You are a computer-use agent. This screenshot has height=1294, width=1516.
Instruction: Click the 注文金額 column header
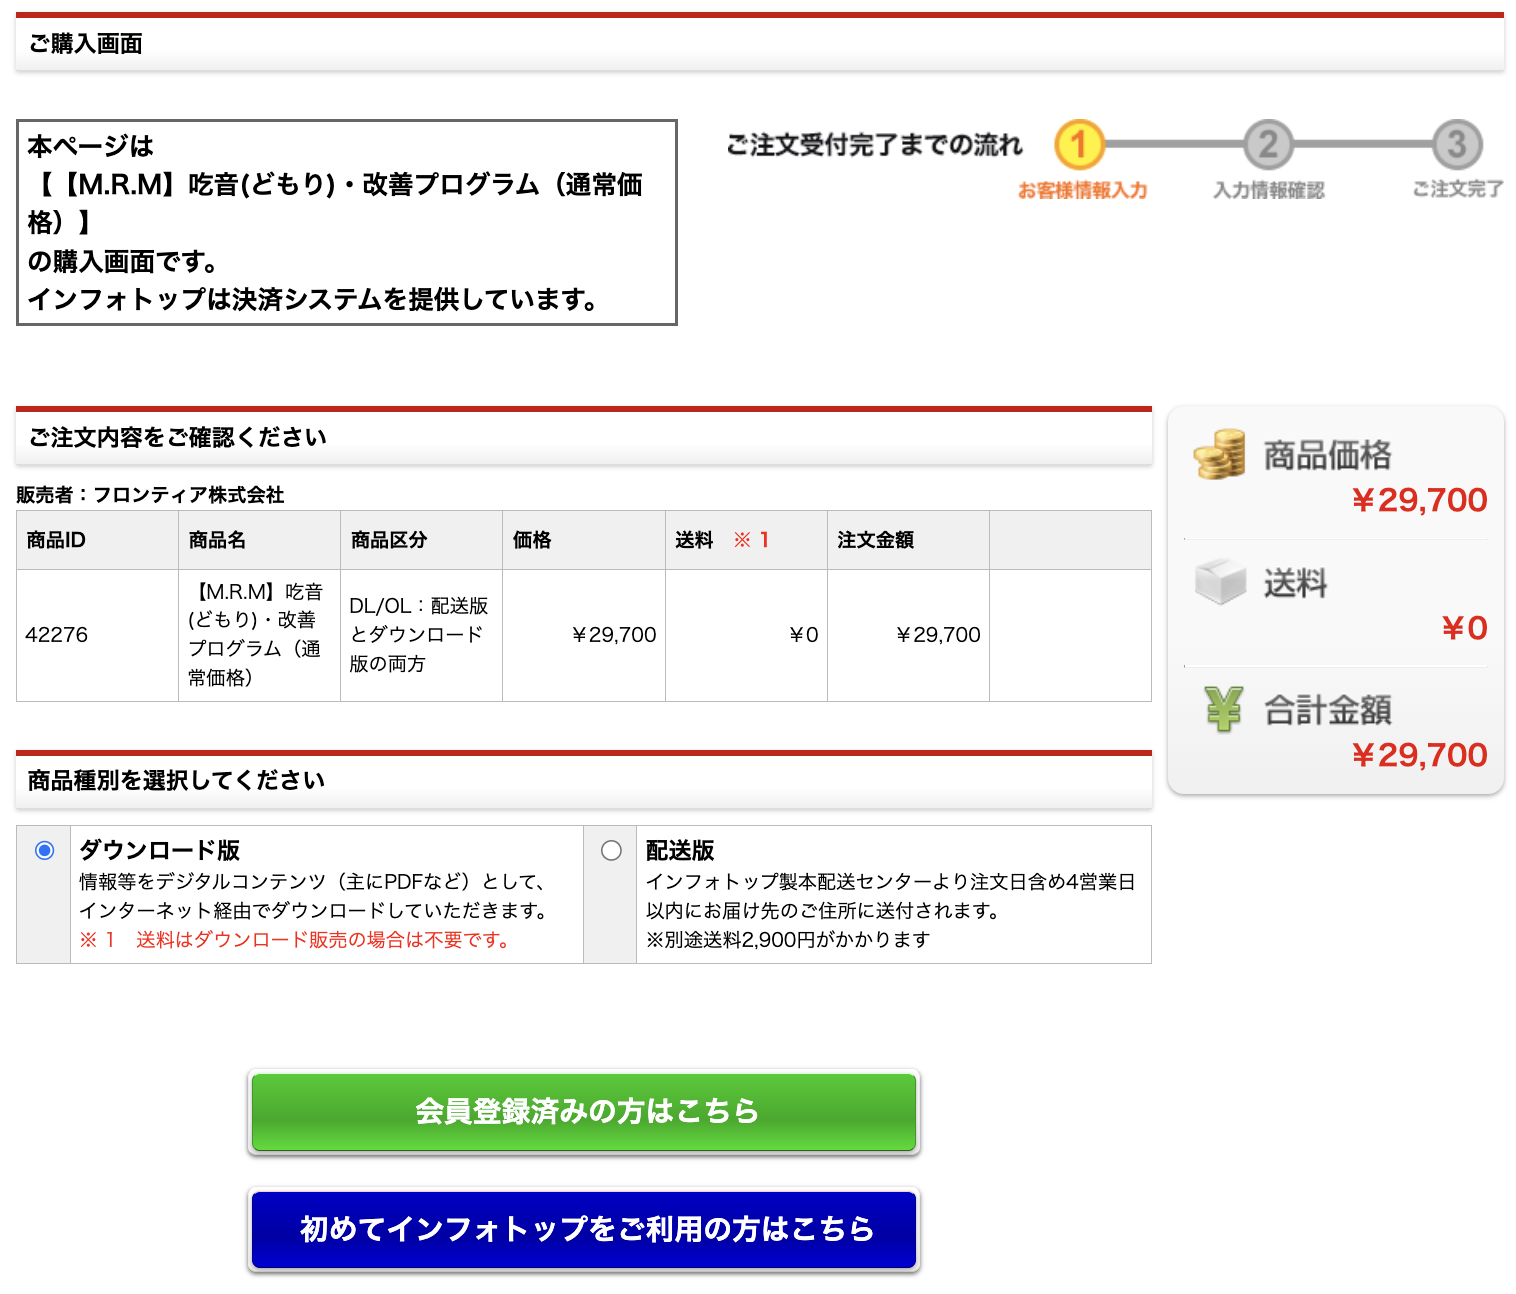(x=908, y=540)
